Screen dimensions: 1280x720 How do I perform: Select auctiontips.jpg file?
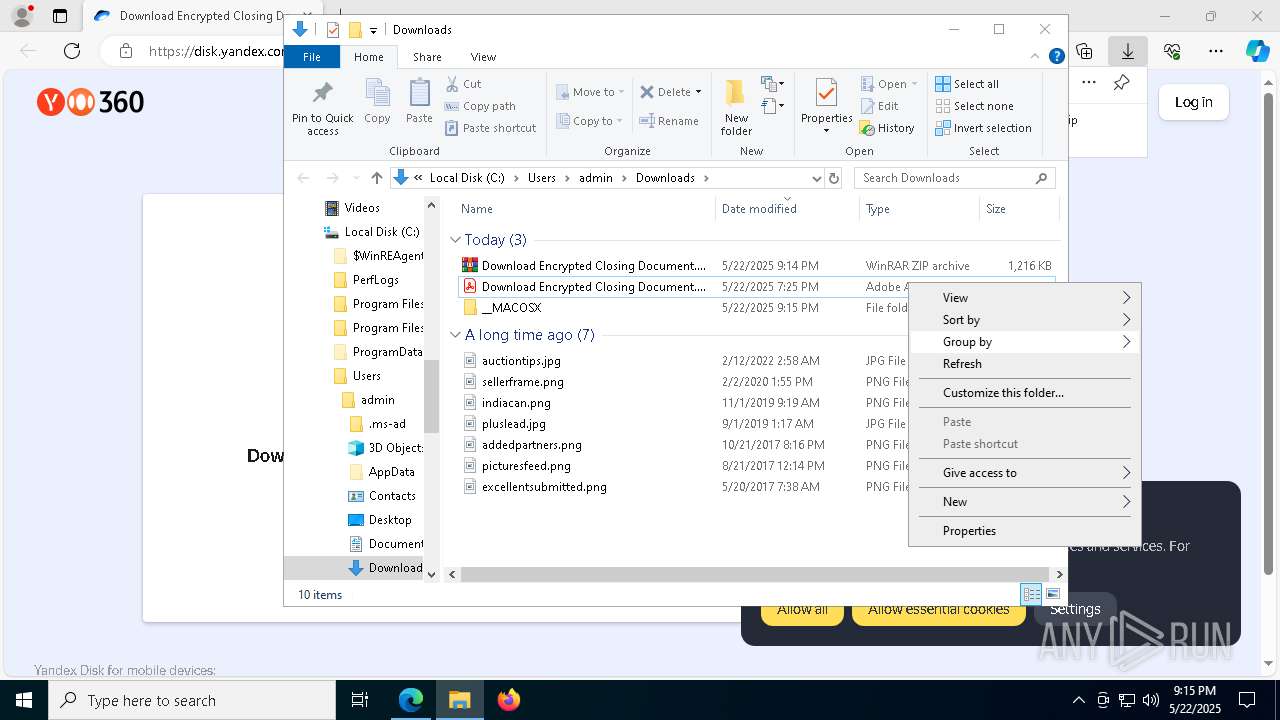click(521, 361)
